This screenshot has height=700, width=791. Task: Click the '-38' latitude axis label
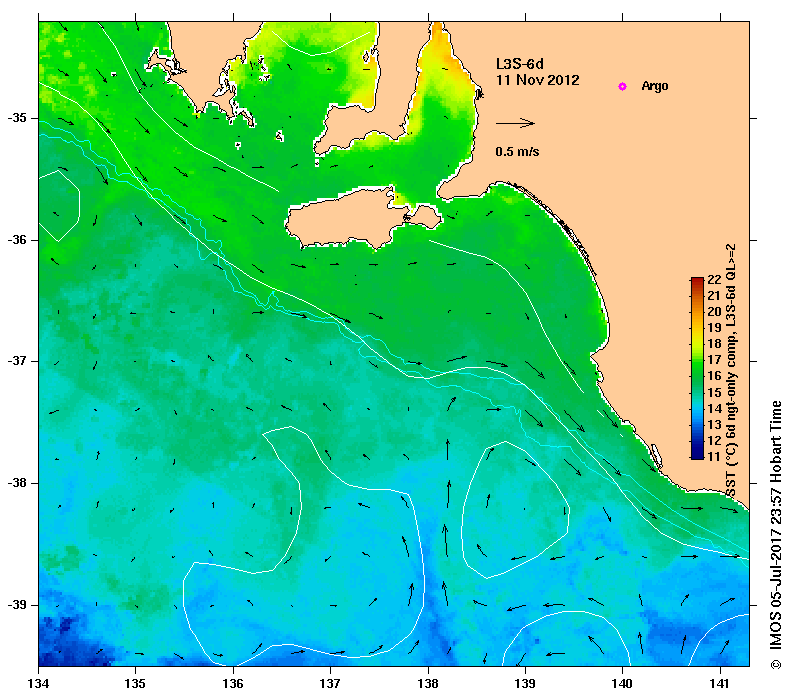click(17, 483)
